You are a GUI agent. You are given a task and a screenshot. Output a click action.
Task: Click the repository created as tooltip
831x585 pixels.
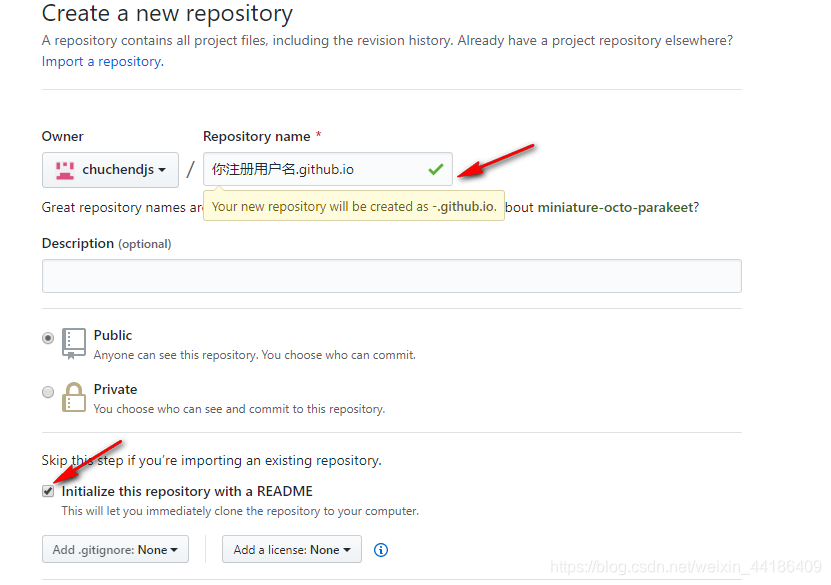click(354, 206)
